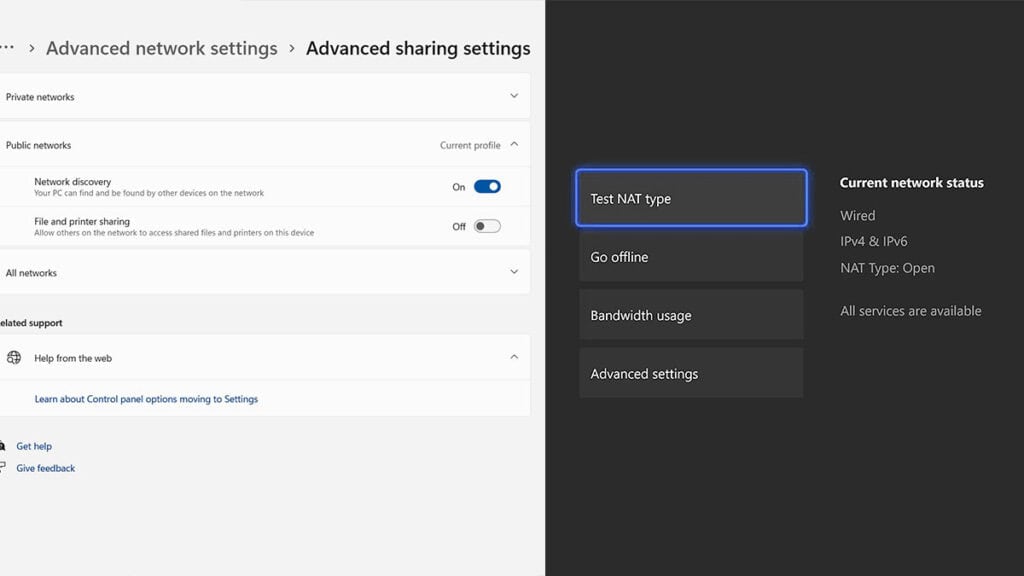Collapse the Help from the web section

[514, 357]
